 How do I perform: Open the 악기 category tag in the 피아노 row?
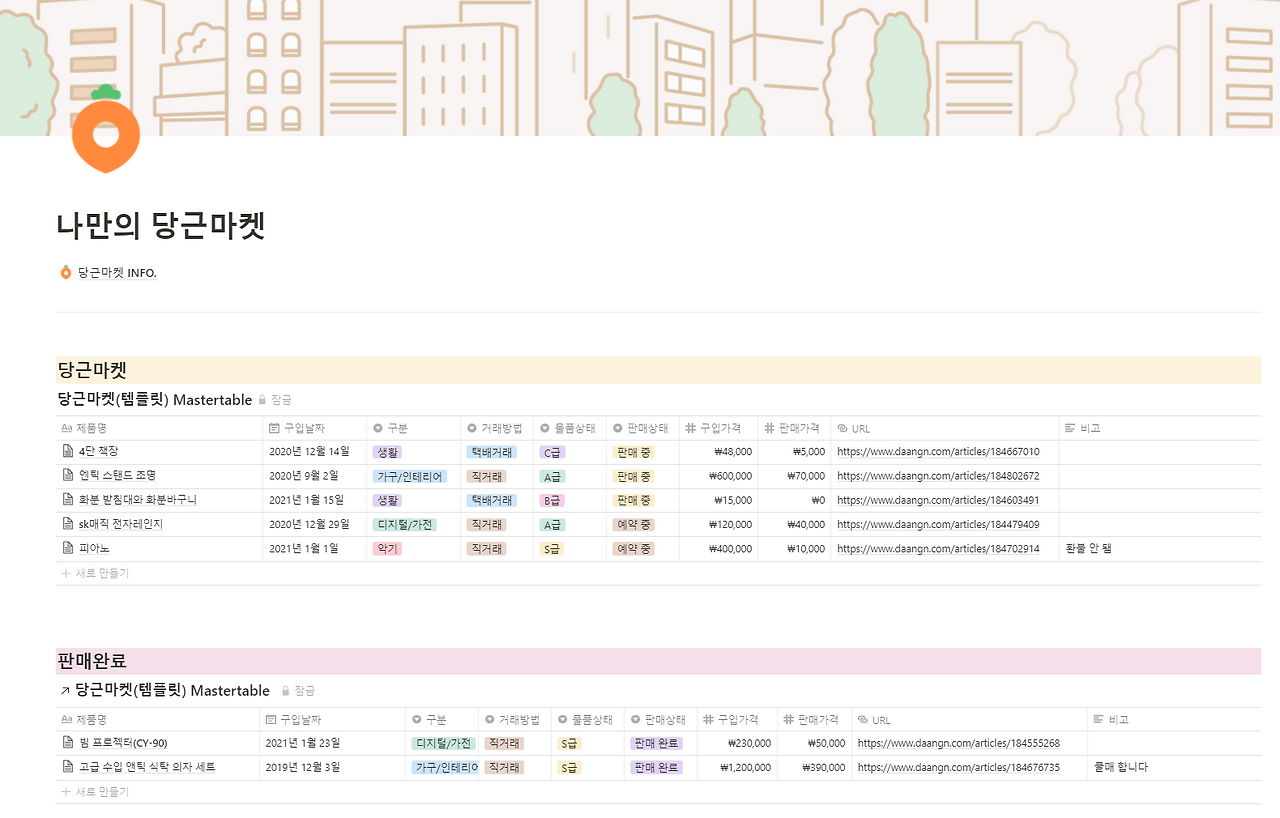pyautogui.click(x=385, y=548)
